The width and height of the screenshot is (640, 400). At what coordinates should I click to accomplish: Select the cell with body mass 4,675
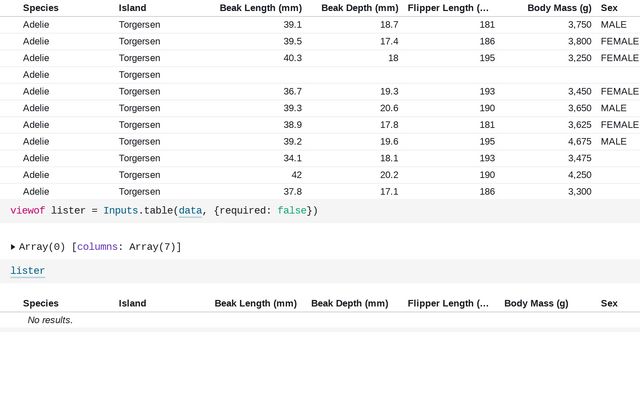point(573,142)
